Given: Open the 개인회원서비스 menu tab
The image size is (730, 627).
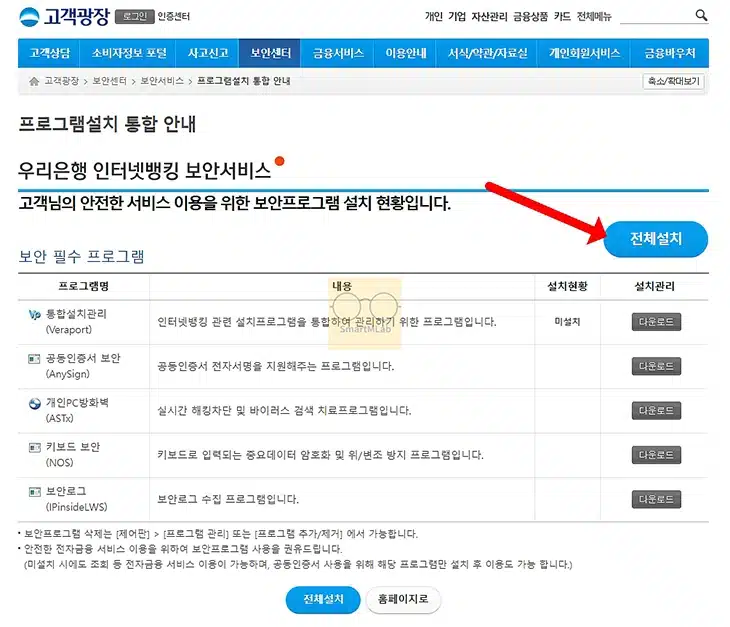Looking at the screenshot, I should click(x=584, y=53).
